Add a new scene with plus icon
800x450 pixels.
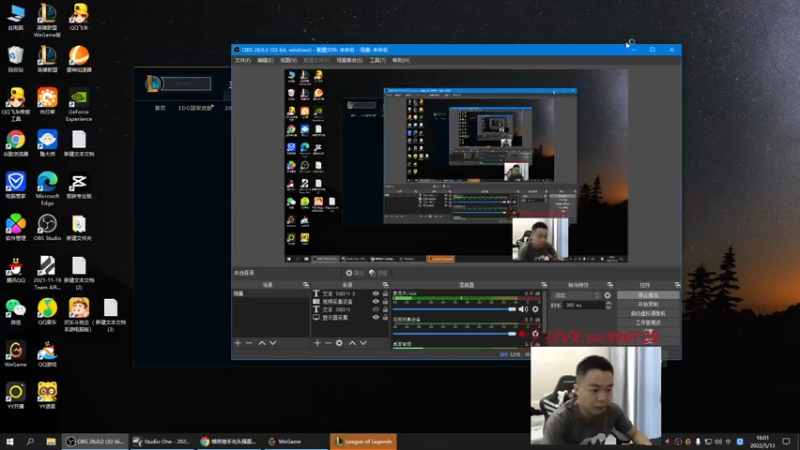point(238,343)
